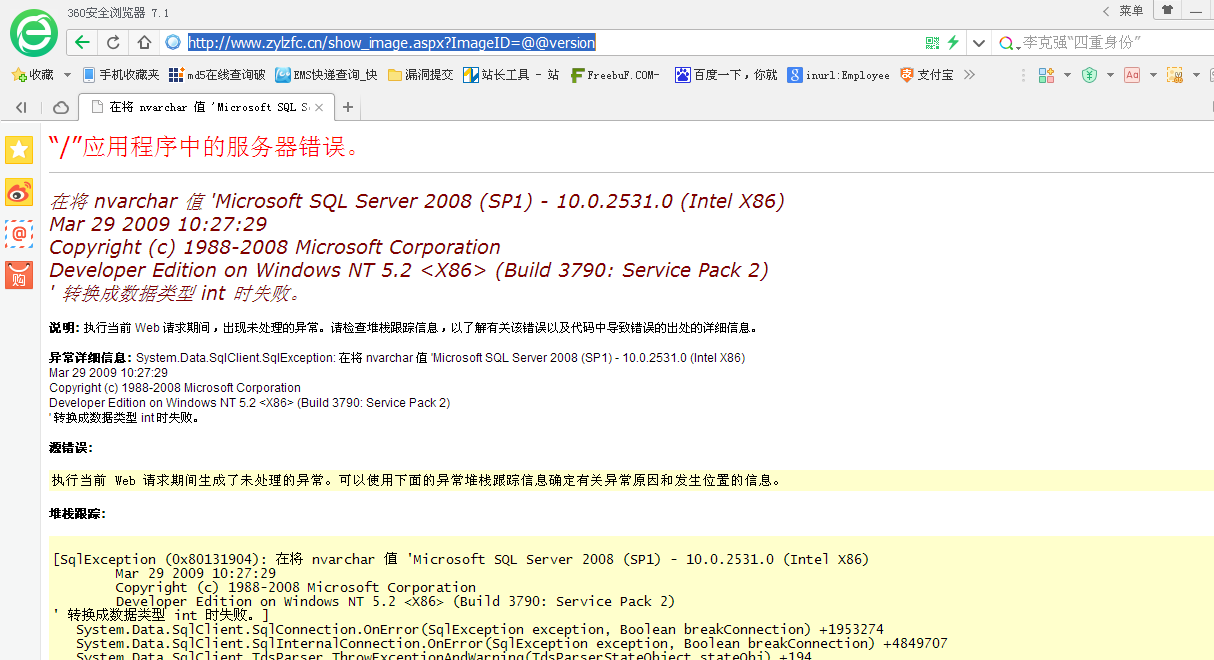Select the tab titled 在将 nvarchar 值
Image resolution: width=1214 pixels, height=660 pixels.
coord(206,107)
